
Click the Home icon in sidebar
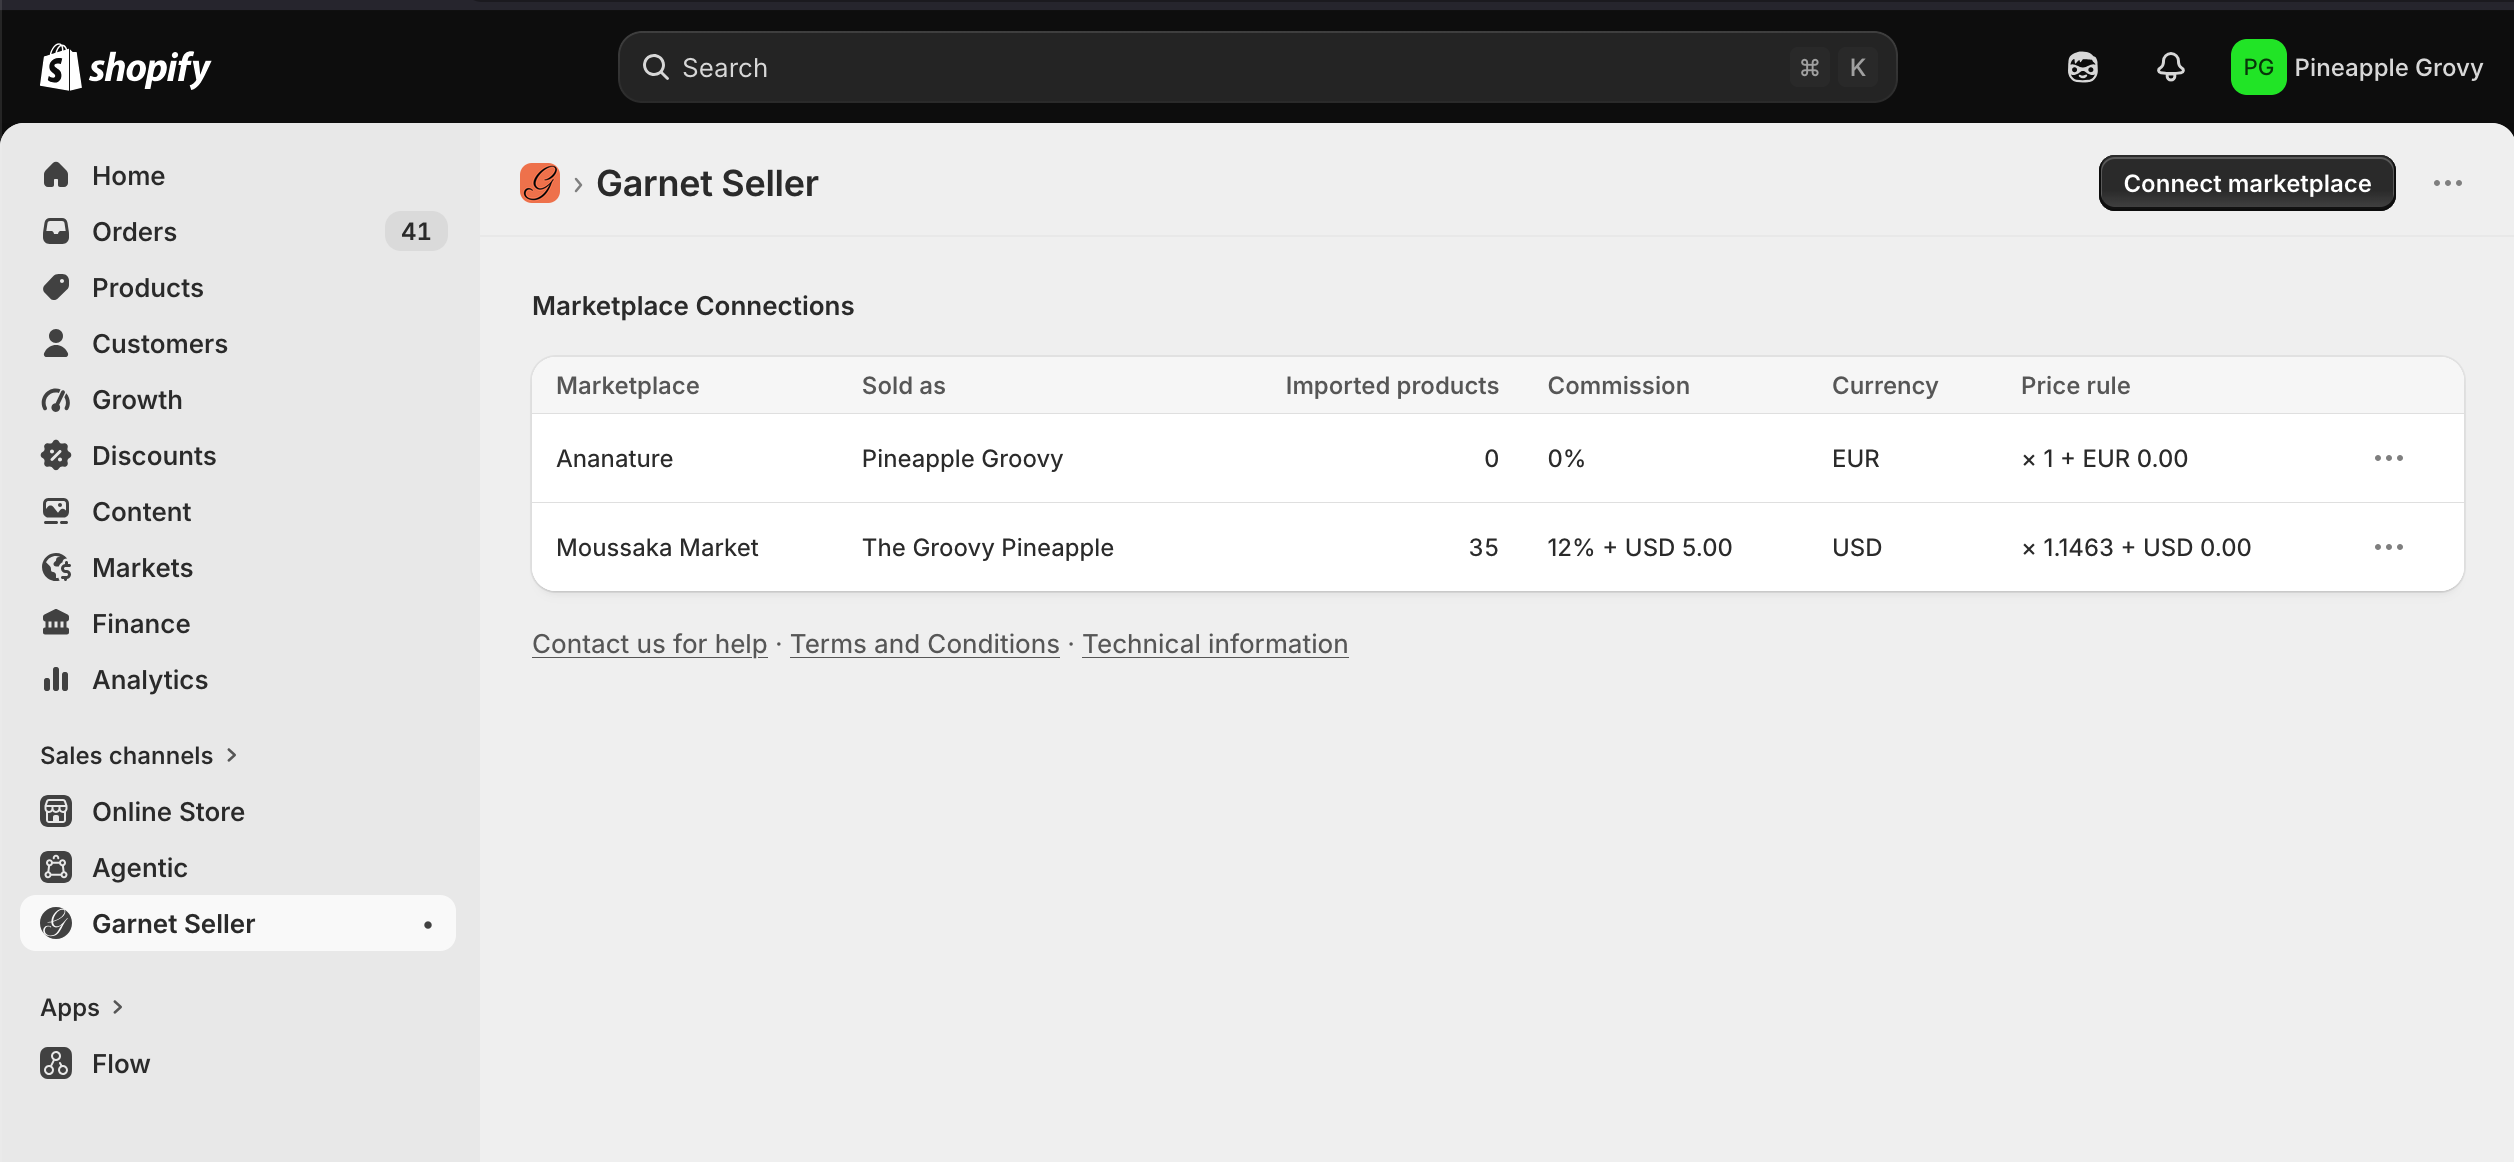tap(56, 175)
